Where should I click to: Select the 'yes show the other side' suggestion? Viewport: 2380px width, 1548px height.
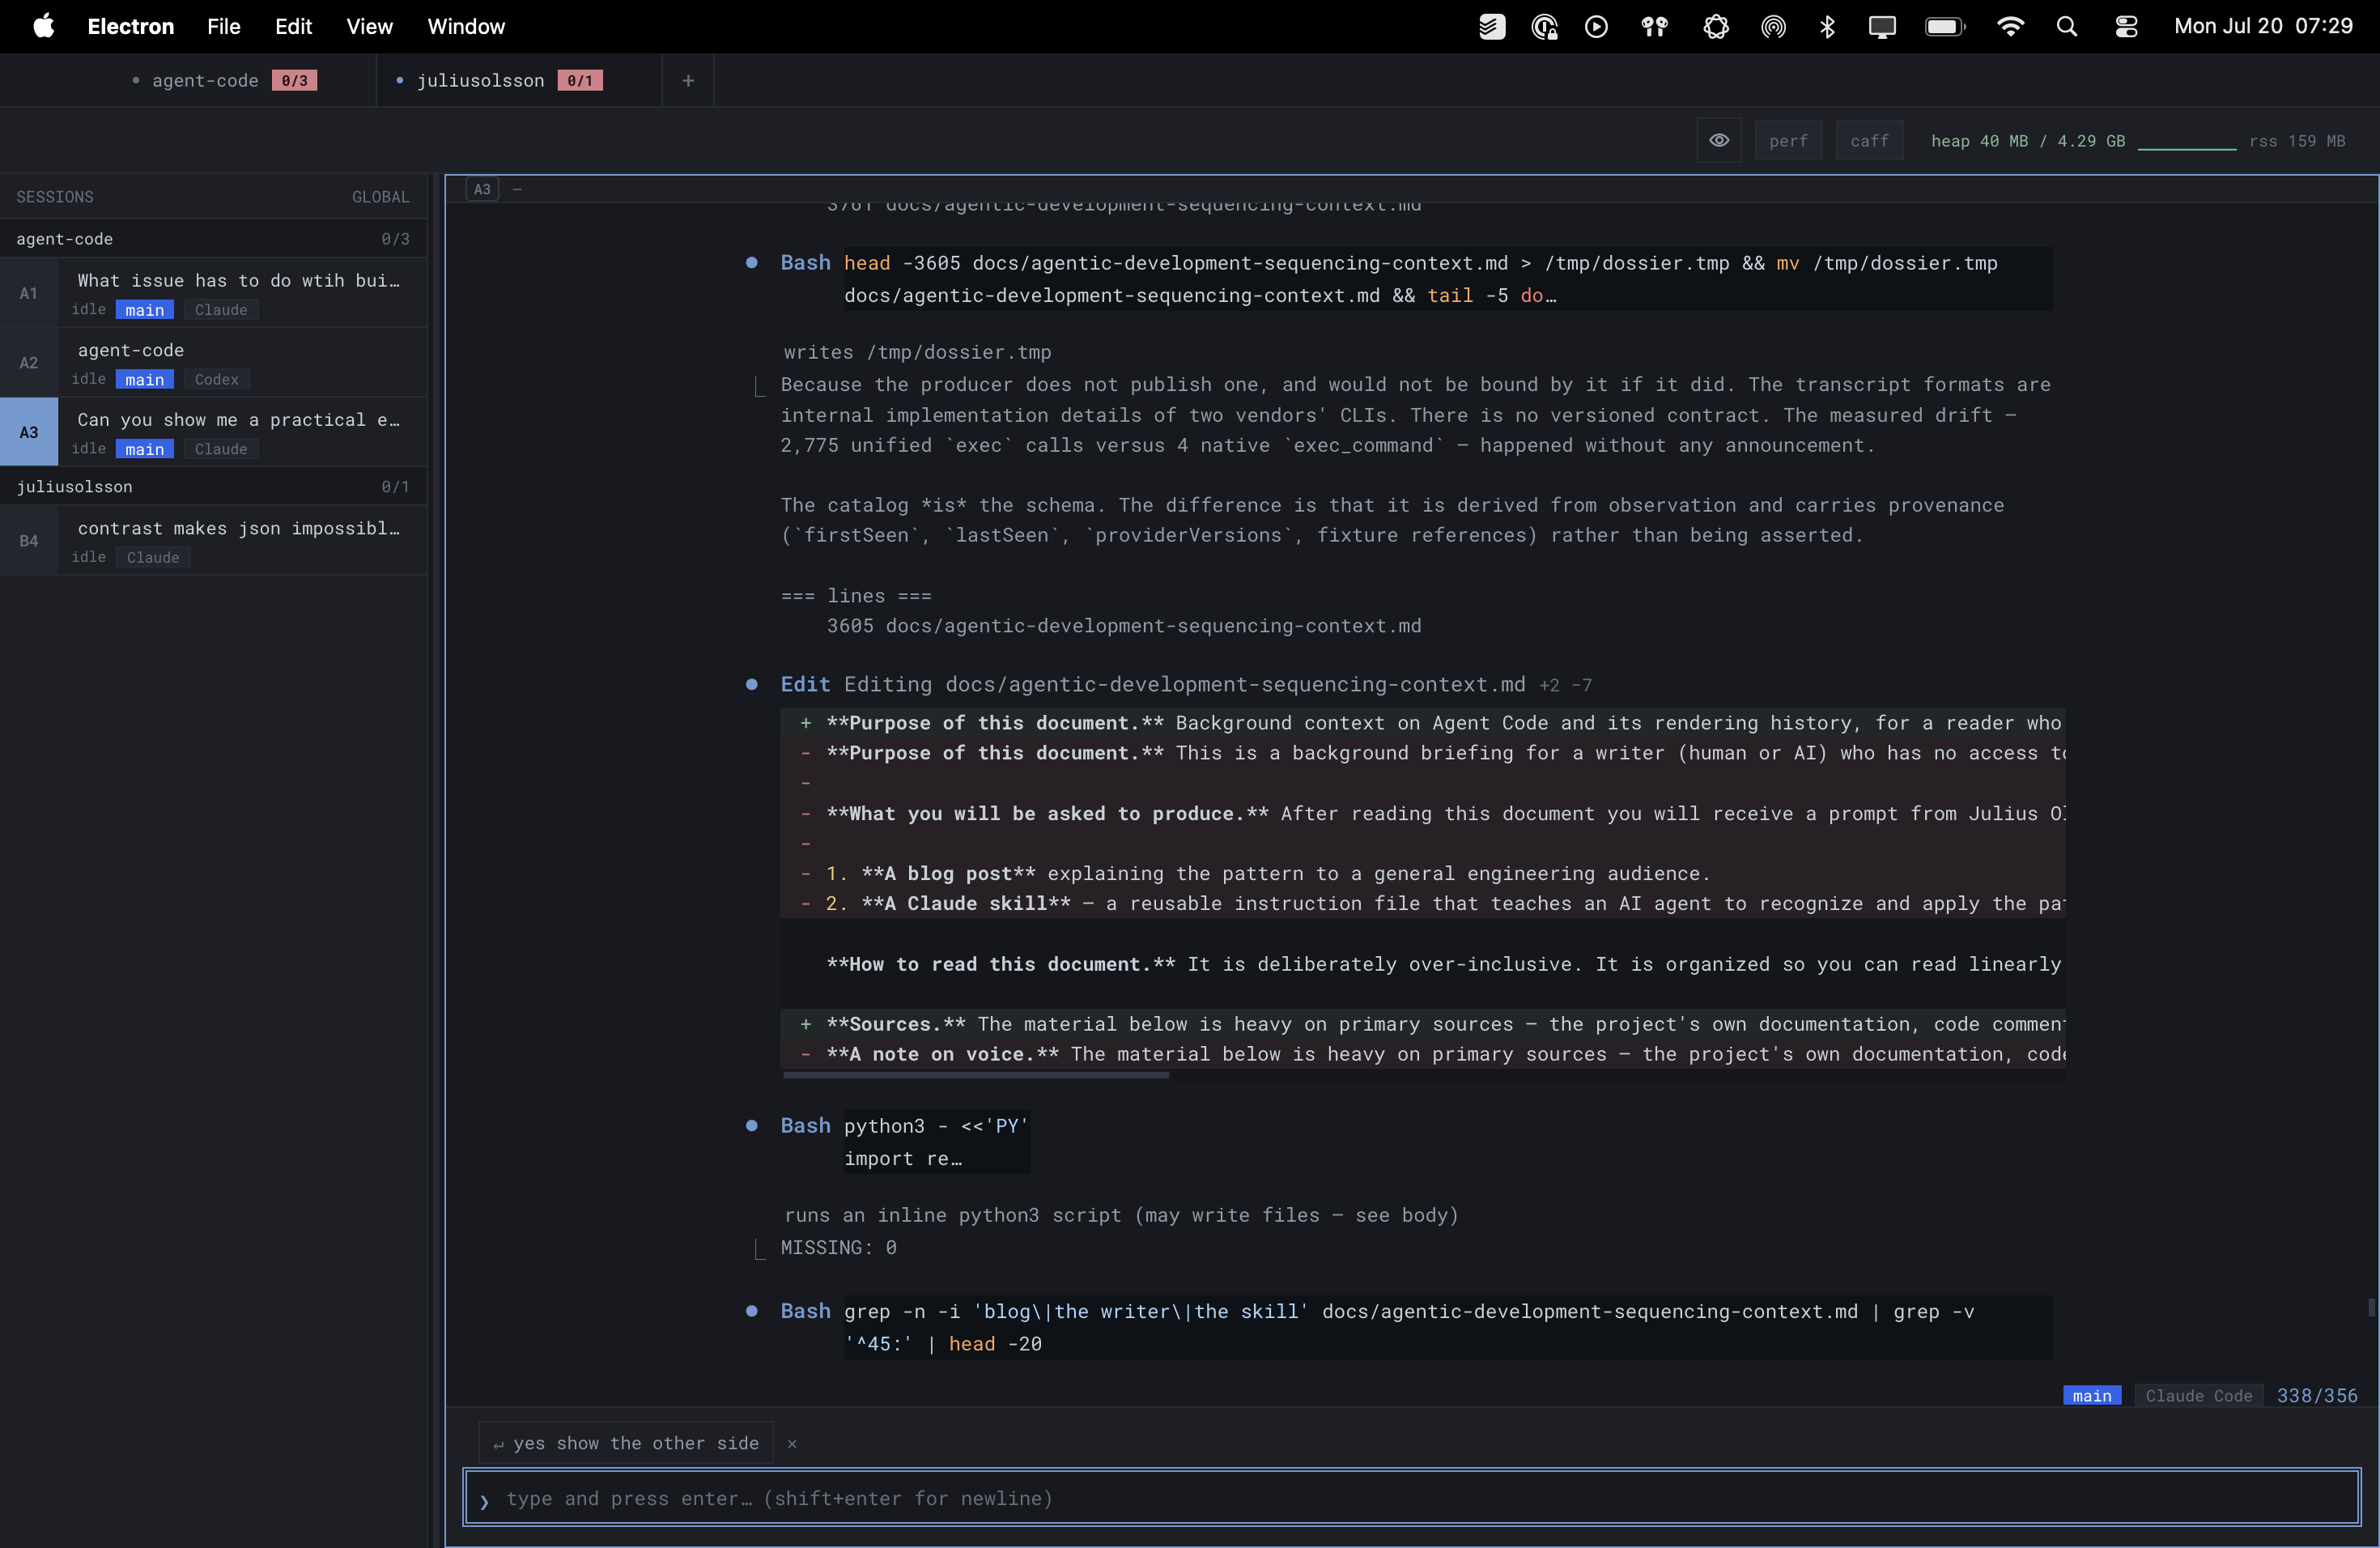click(626, 1443)
